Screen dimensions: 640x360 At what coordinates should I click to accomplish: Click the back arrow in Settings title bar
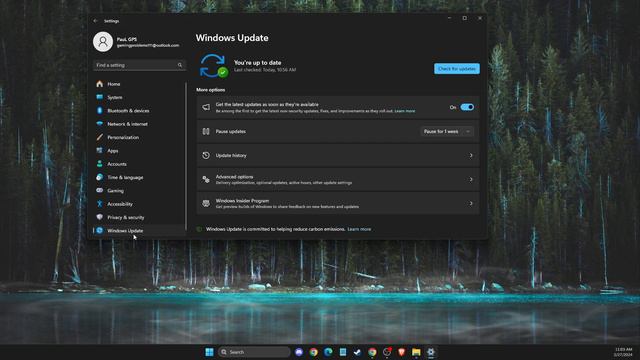[x=96, y=21]
